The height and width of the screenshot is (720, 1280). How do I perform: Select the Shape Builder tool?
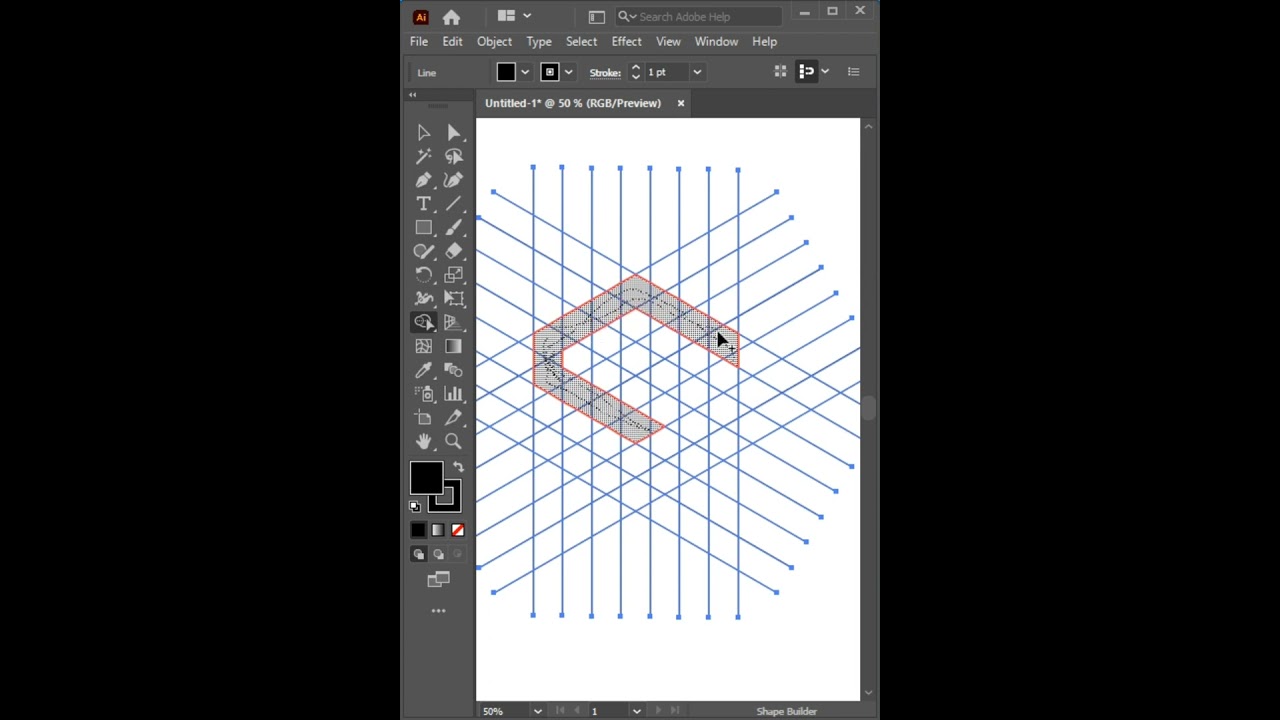coord(424,322)
